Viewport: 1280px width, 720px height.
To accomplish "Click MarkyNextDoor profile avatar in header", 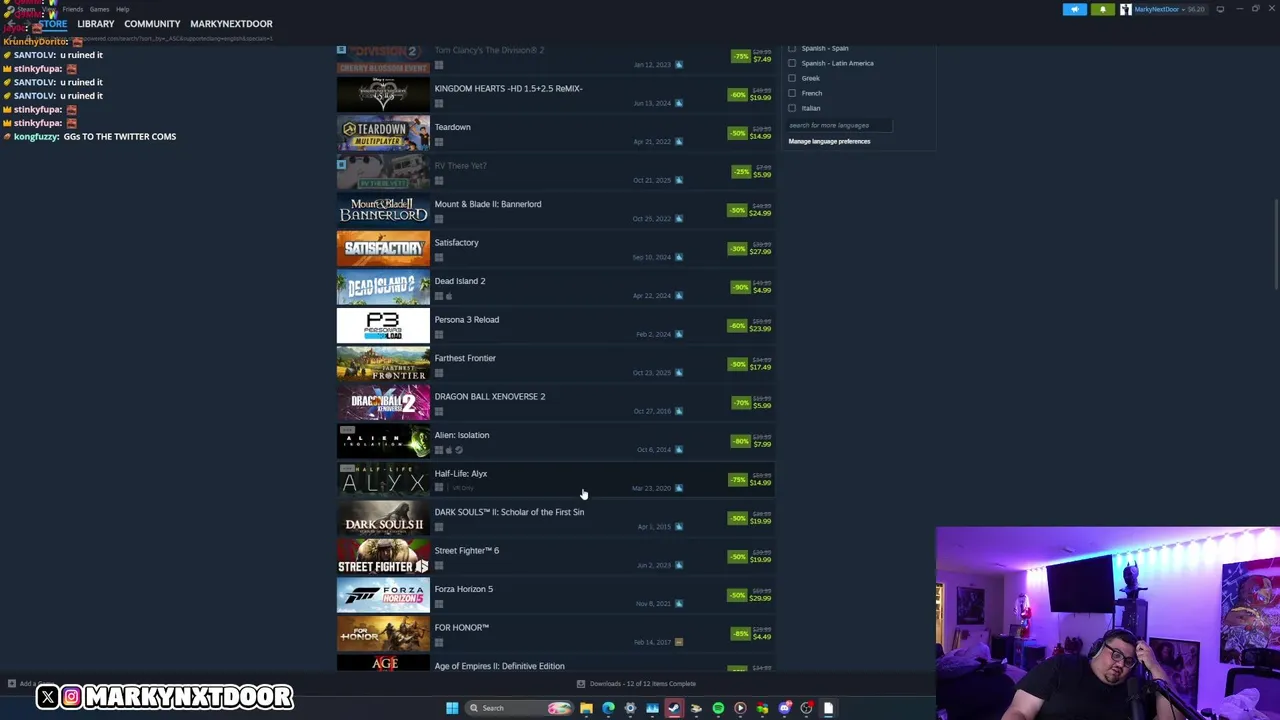I will click(1126, 9).
